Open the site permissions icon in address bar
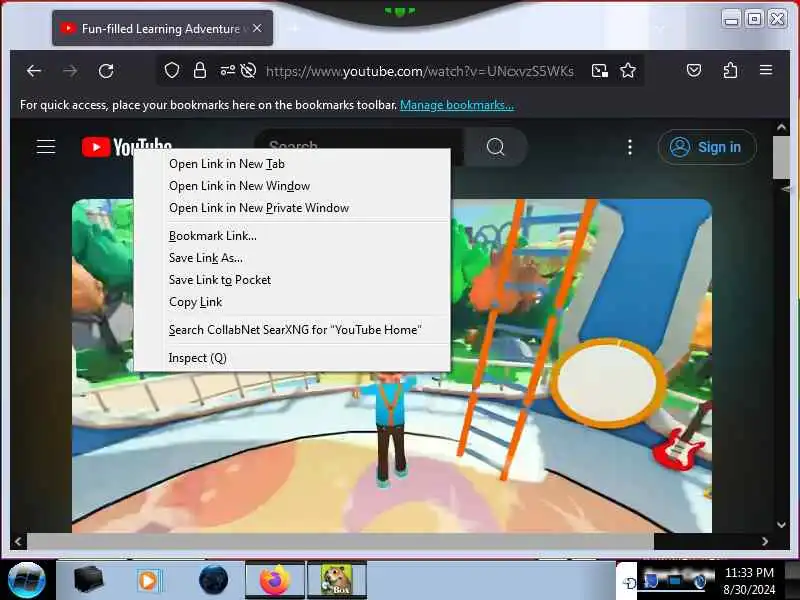 (228, 70)
